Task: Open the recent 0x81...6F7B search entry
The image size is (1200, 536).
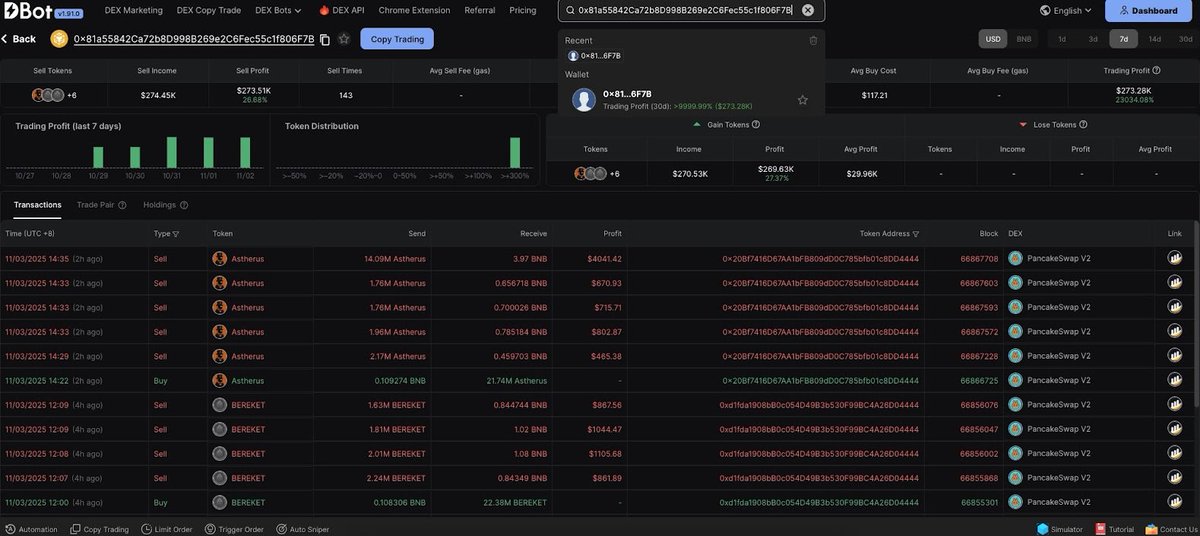Action: pos(595,56)
